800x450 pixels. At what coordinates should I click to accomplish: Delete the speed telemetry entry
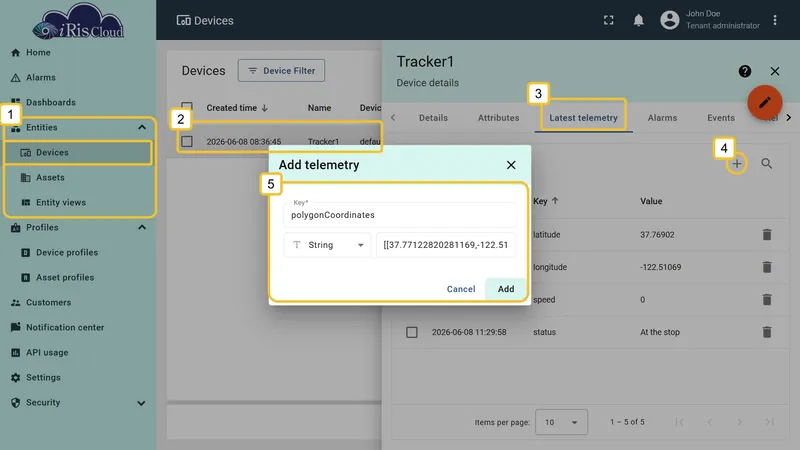(767, 299)
